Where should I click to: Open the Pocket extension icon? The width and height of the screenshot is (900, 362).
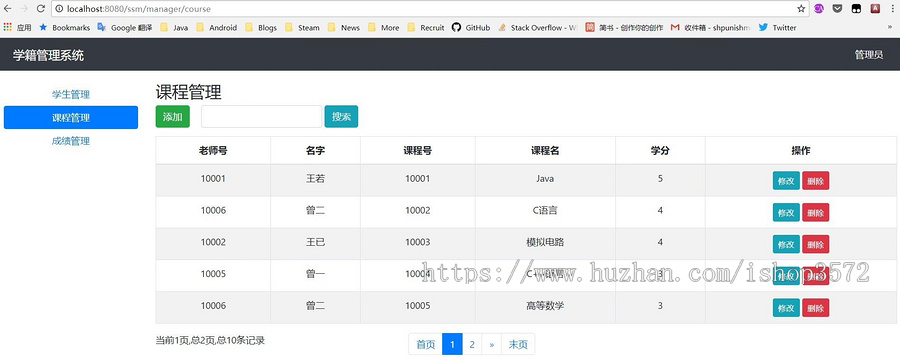click(x=837, y=9)
